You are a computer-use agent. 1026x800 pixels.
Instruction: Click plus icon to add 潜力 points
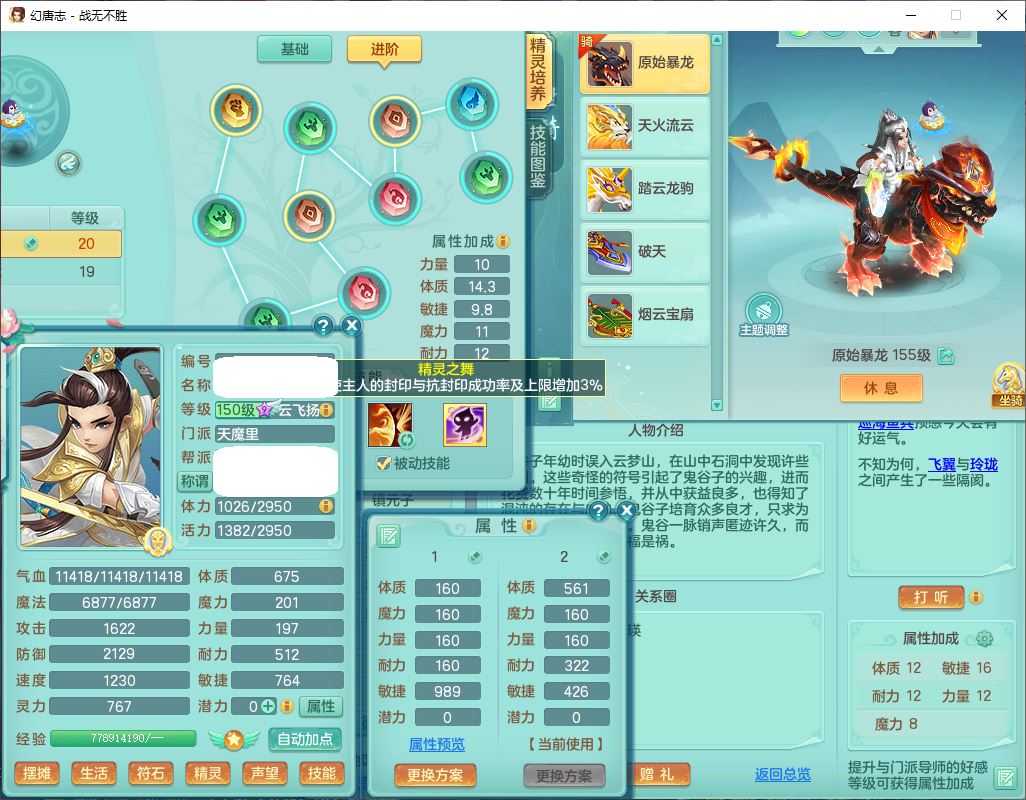coord(268,706)
